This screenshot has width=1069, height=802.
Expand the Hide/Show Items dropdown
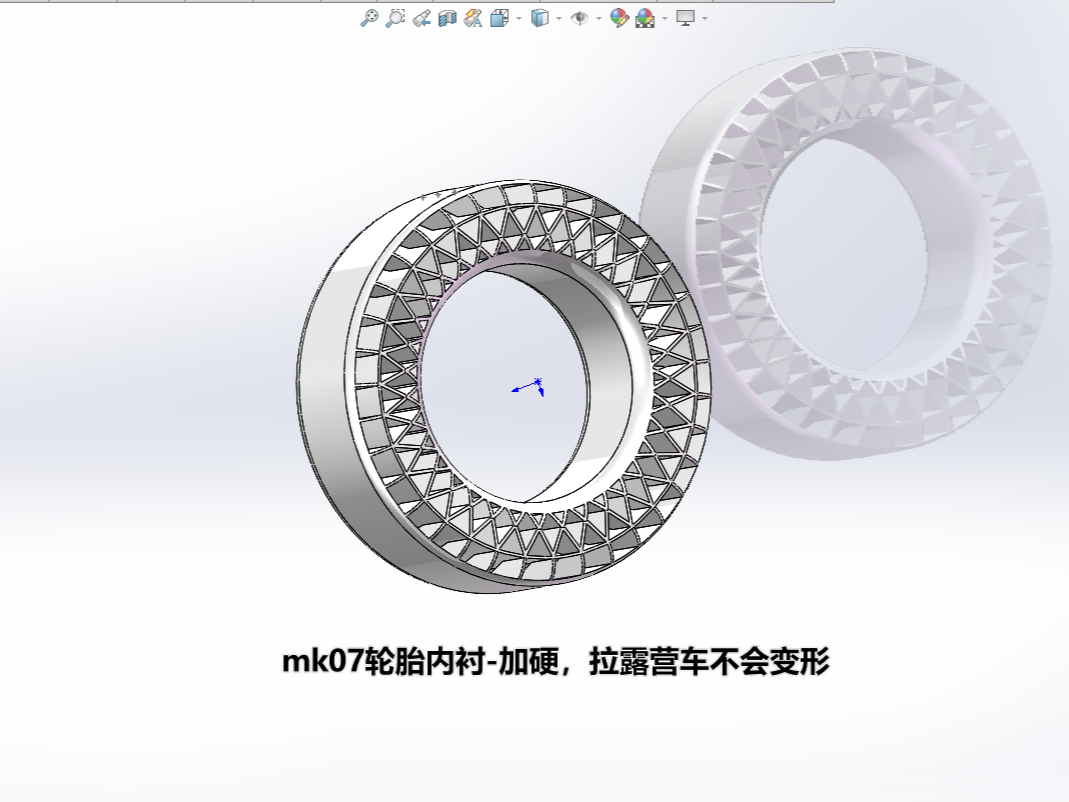(x=597, y=18)
